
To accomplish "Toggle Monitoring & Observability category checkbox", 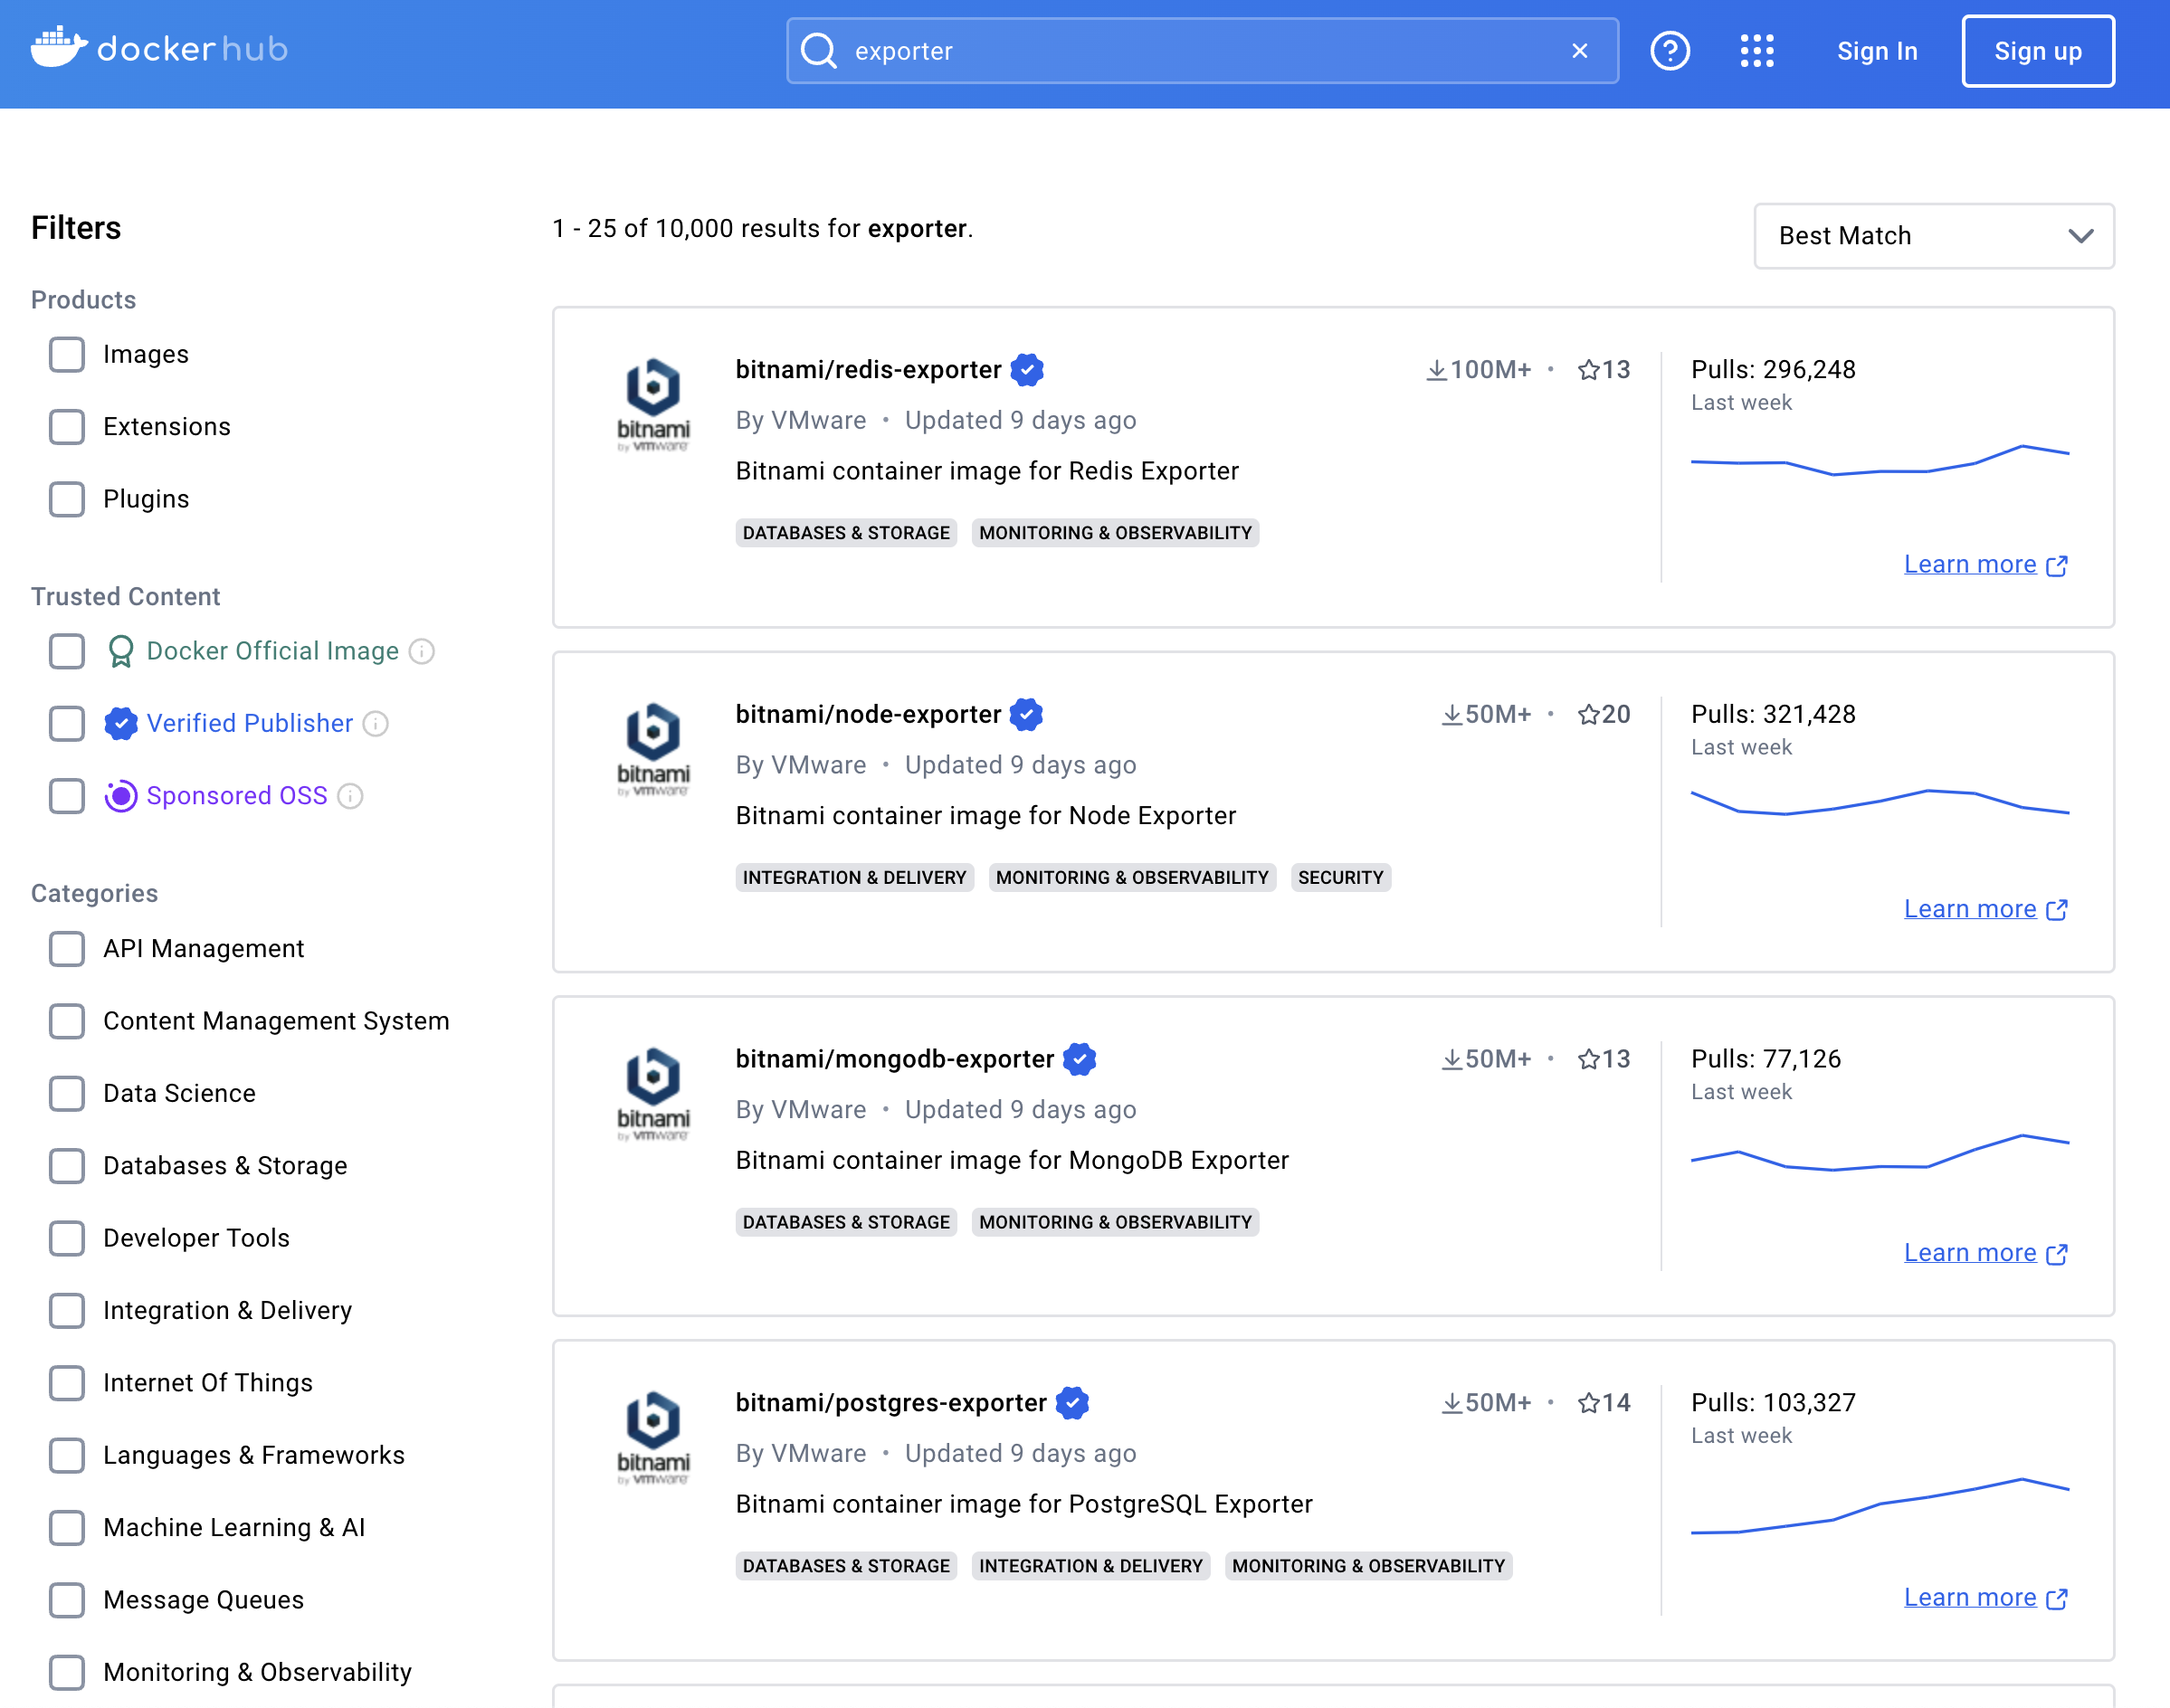I will tap(67, 1672).
